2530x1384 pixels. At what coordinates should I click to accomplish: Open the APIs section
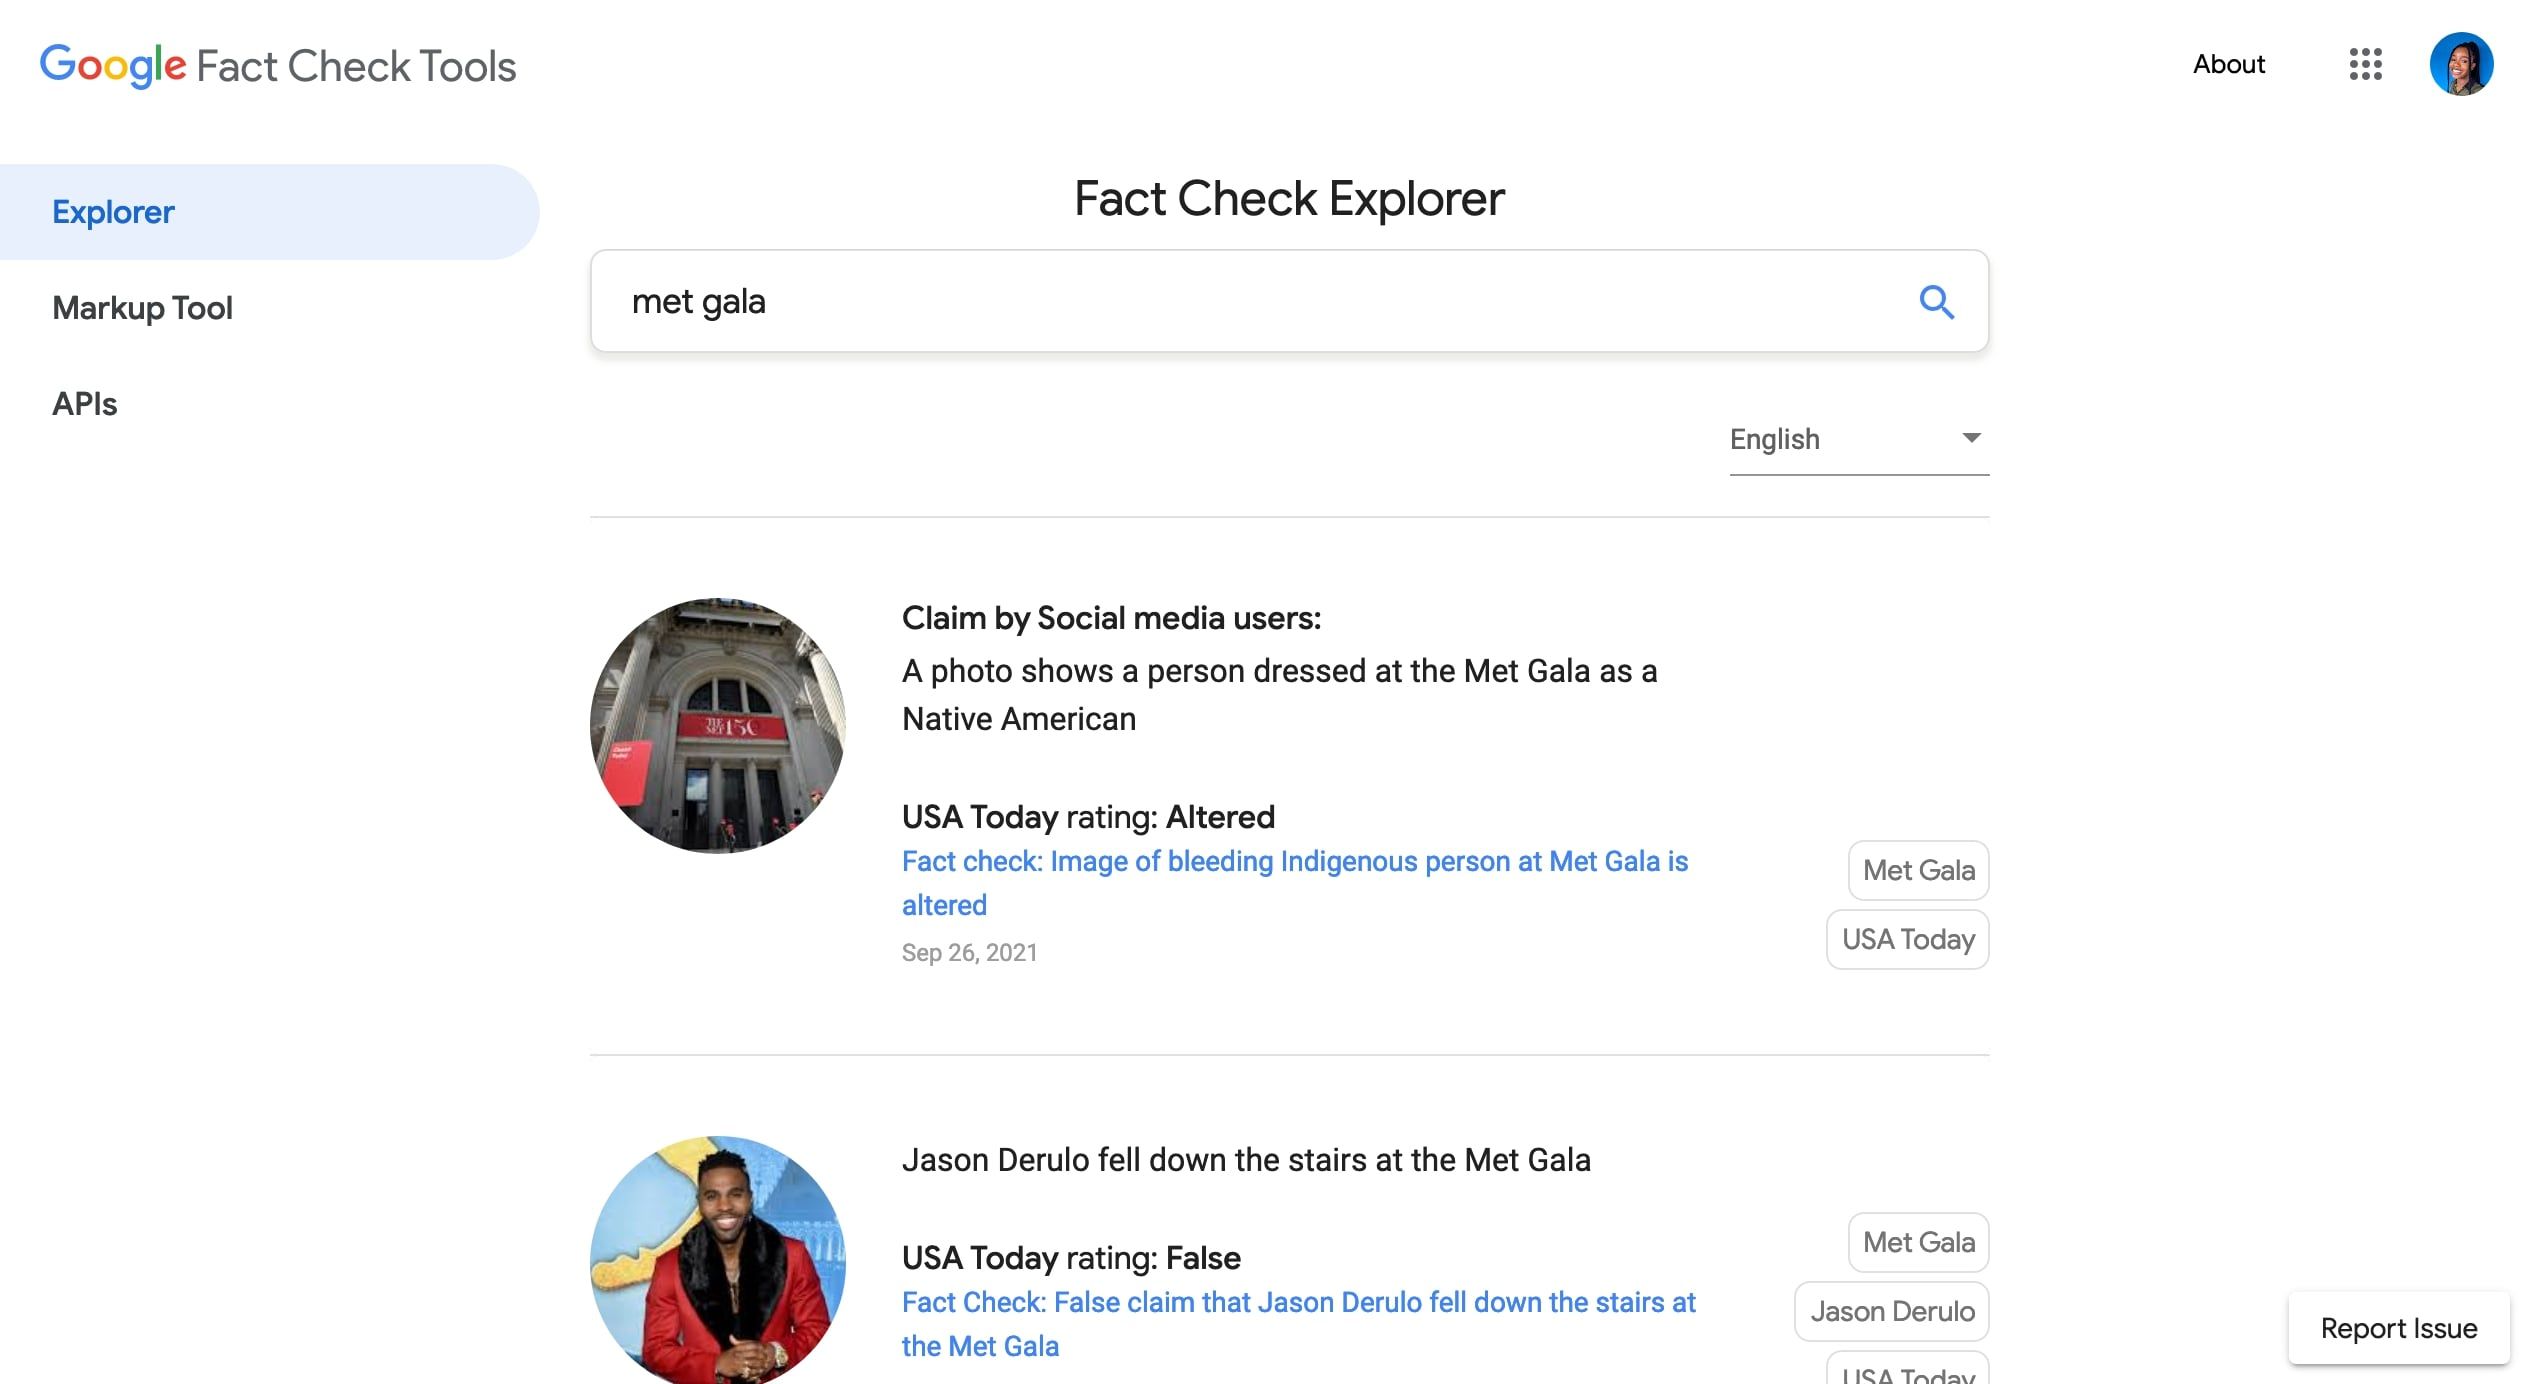(85, 404)
